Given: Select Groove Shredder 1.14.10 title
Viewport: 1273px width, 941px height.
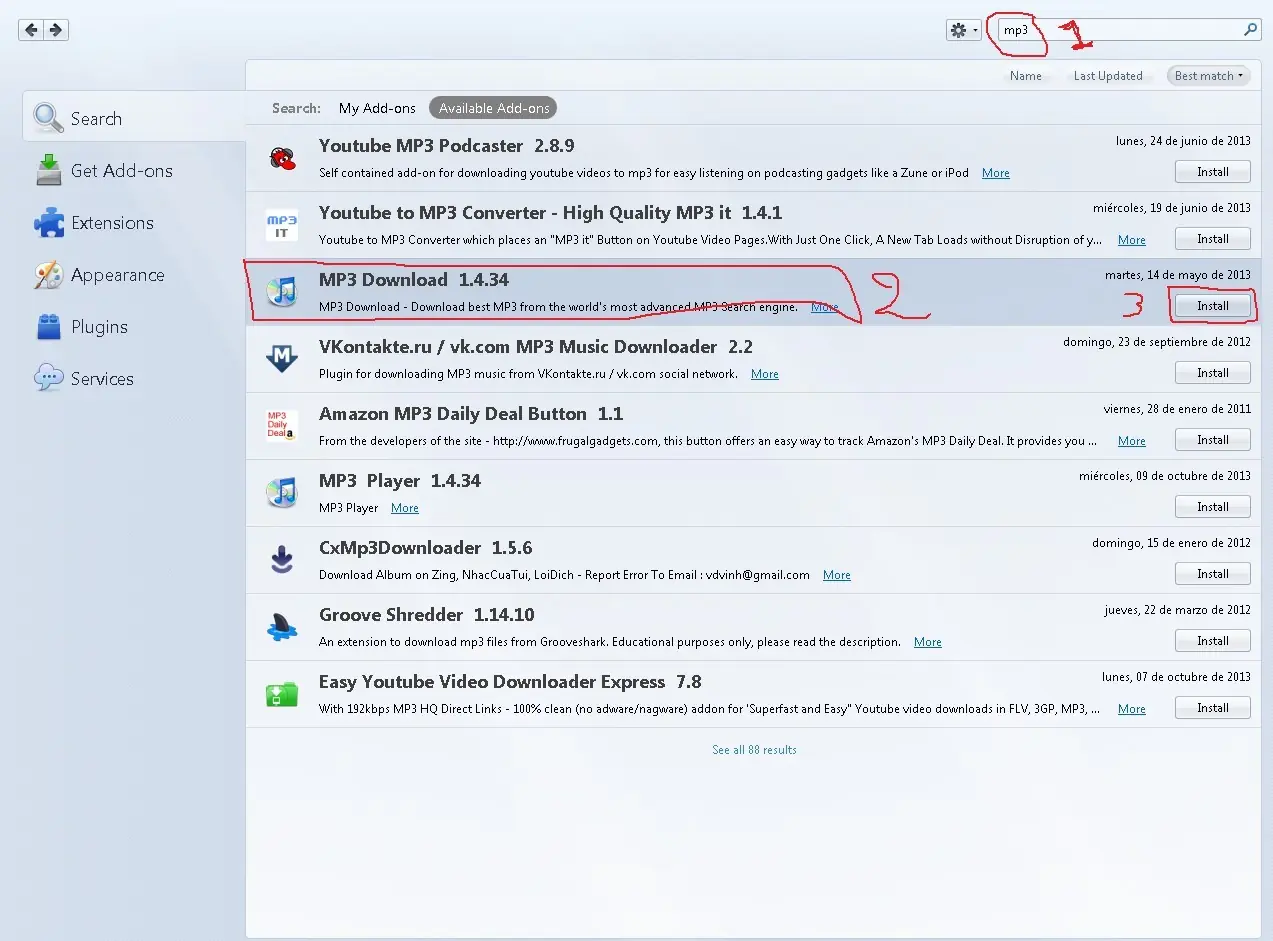Looking at the screenshot, I should click(426, 615).
